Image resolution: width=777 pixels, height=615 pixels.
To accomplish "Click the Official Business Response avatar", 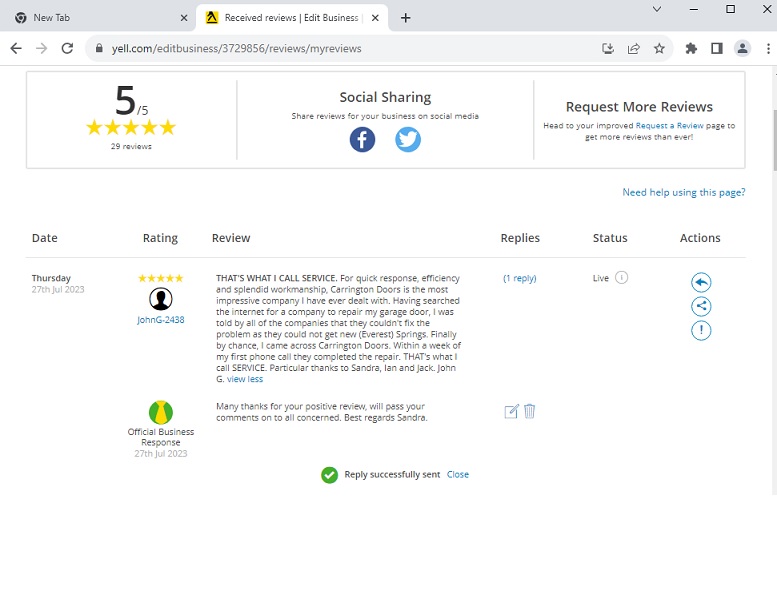I will pyautogui.click(x=161, y=412).
